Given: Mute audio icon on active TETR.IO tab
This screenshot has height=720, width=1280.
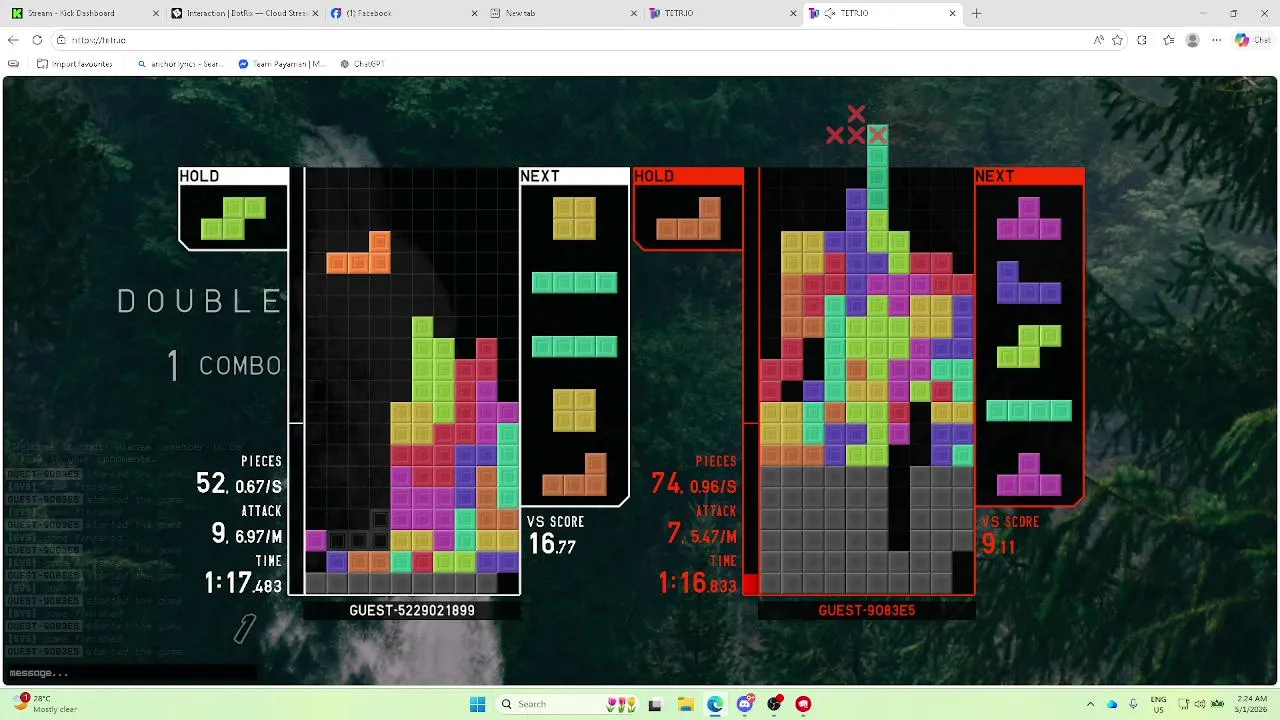Looking at the screenshot, I should (x=830, y=13).
